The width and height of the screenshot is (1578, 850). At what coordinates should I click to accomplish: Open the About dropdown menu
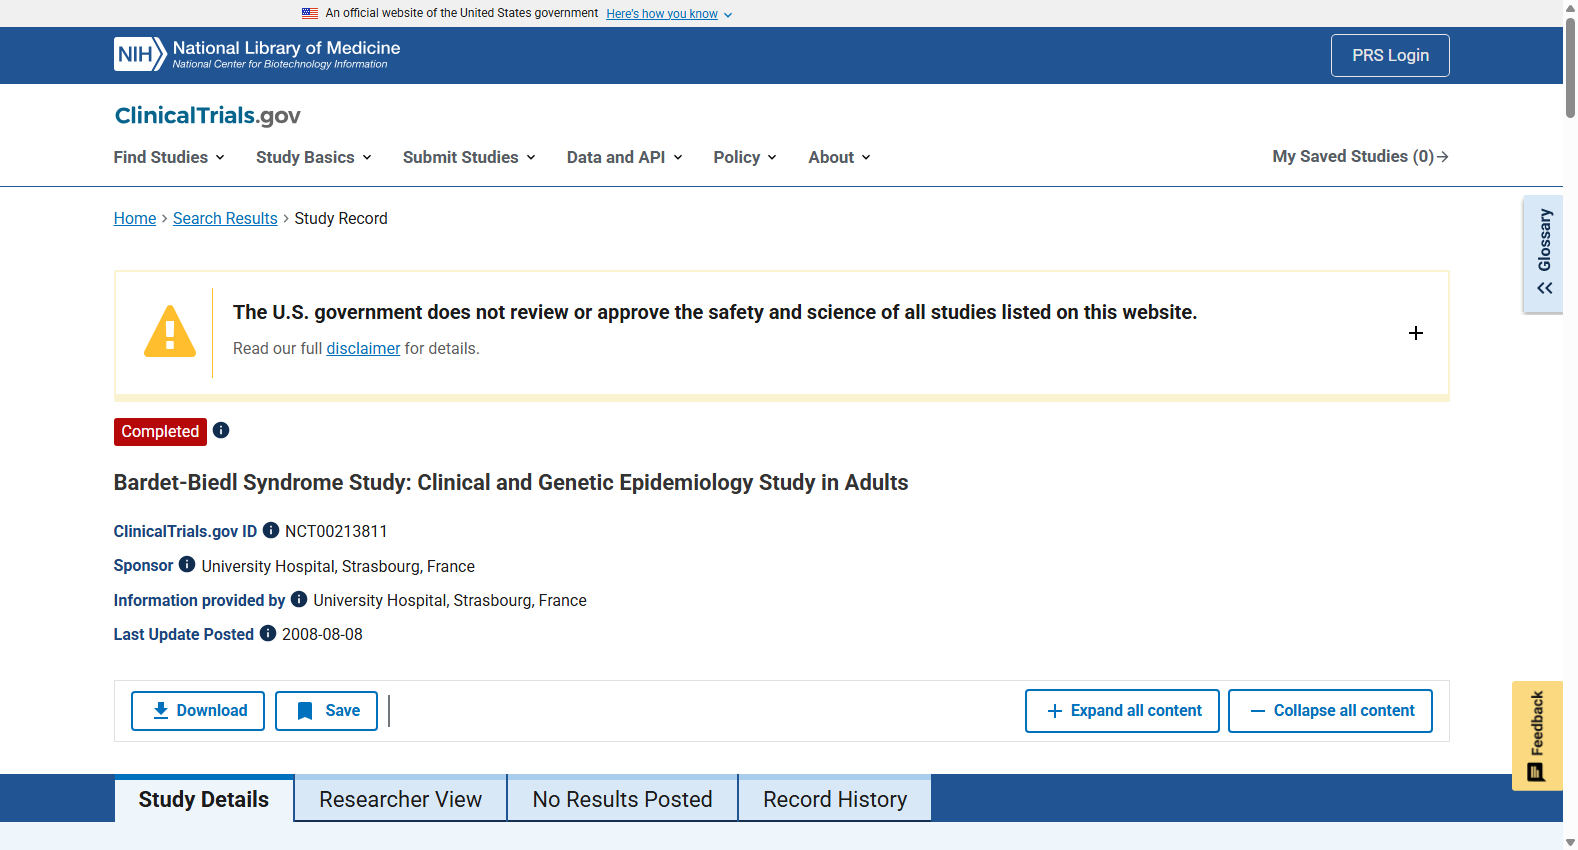click(840, 157)
